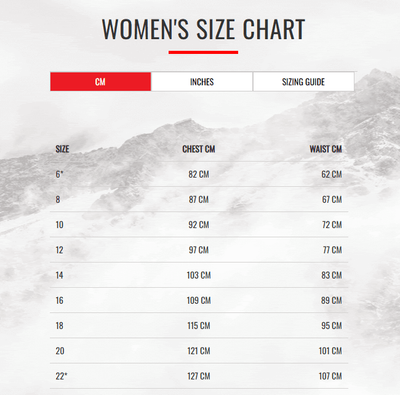
Task: Select the CHEST CM column header
Action: click(x=199, y=149)
